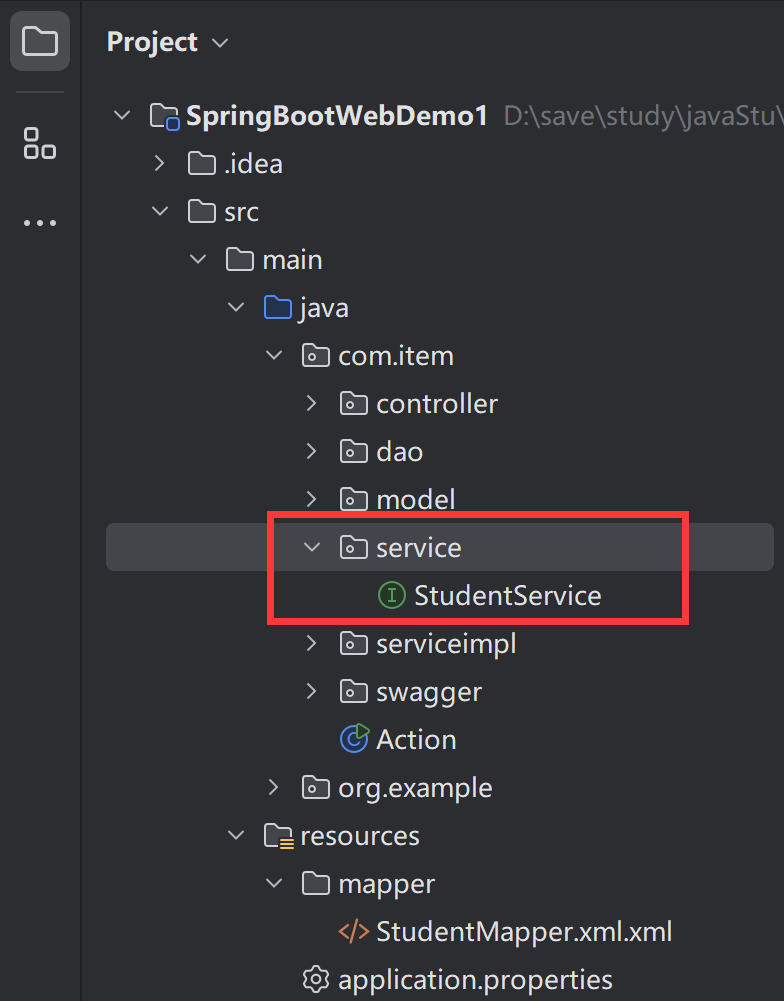Collapse the service package
This screenshot has height=1001, width=784.
point(312,548)
